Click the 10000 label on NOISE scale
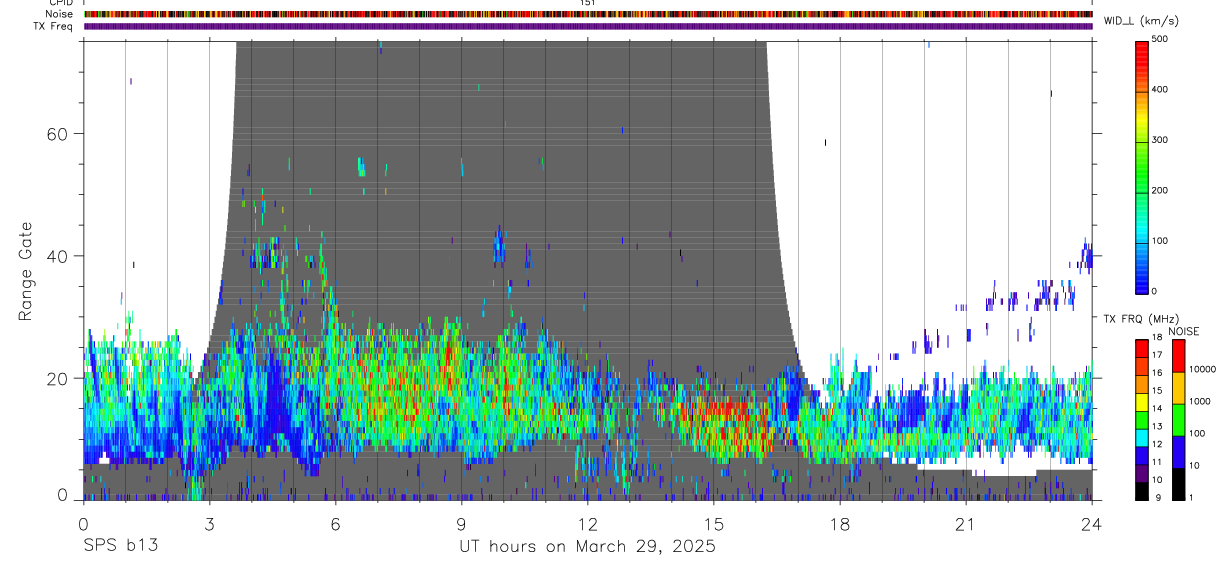This screenshot has width=1228, height=567. point(1203,370)
